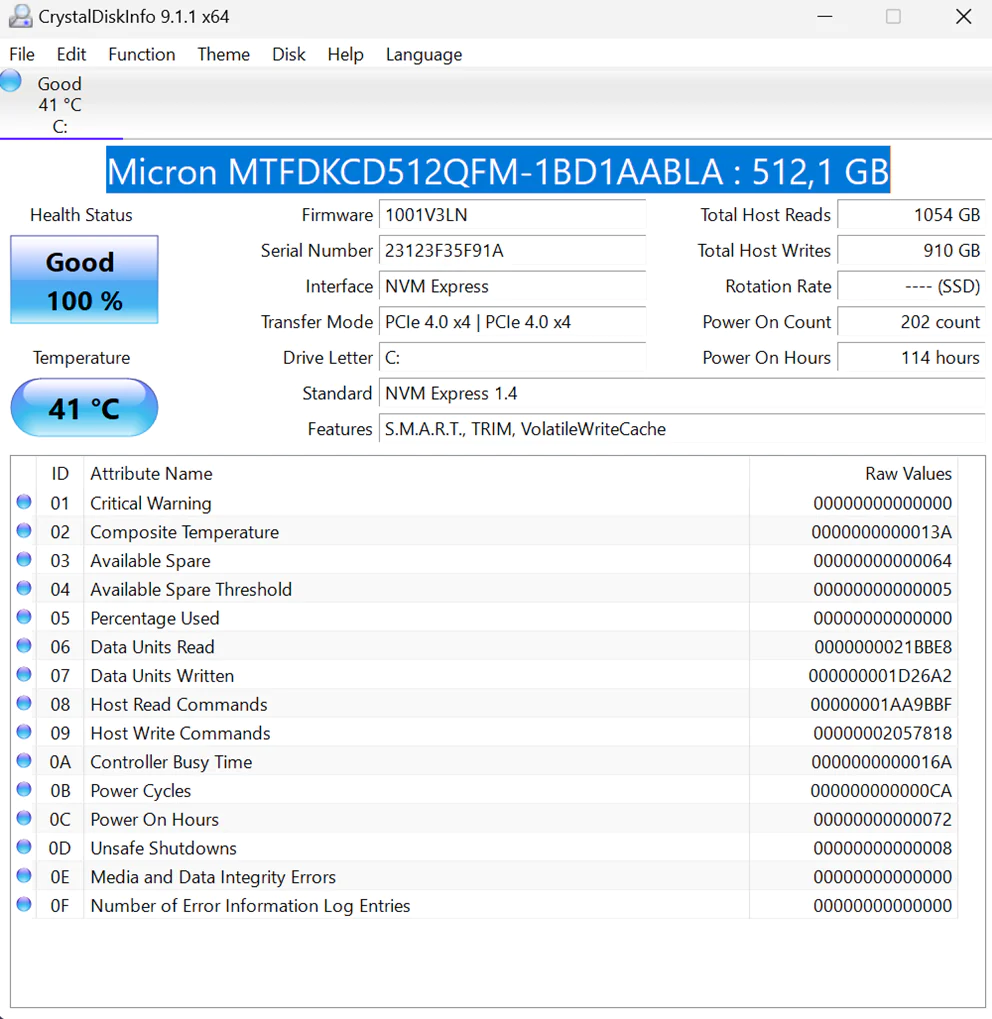992x1019 pixels.
Task: Click the Rotation Rate value ---- (SSD)
Action: pyautogui.click(x=911, y=287)
